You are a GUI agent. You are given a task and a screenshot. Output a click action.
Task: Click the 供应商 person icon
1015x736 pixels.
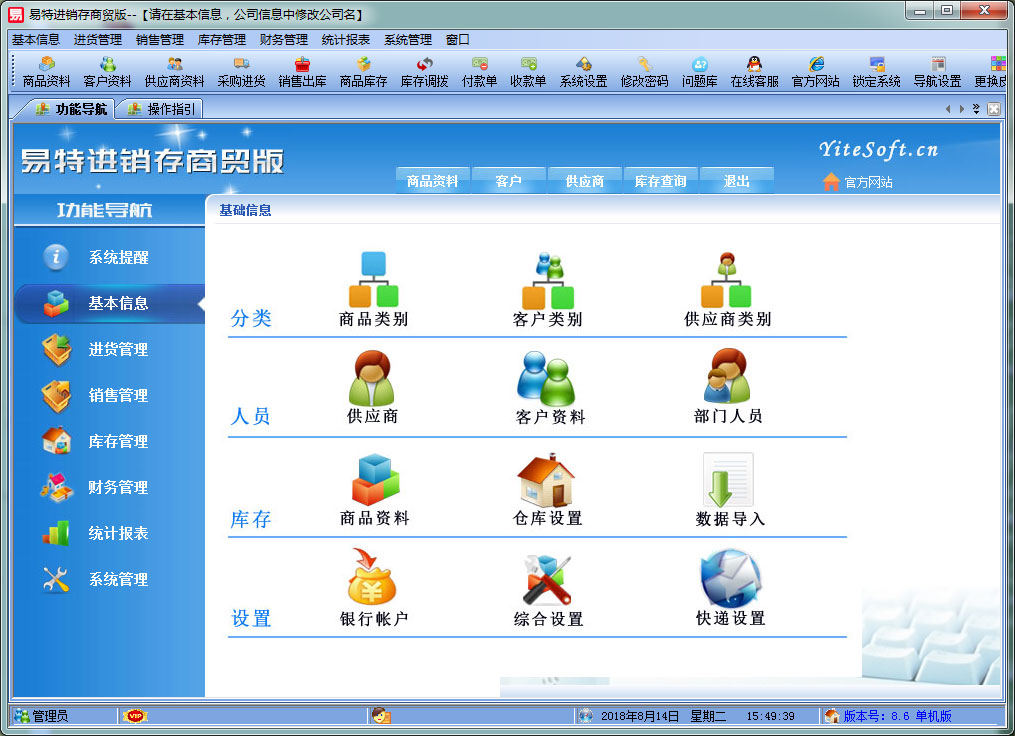[x=372, y=387]
